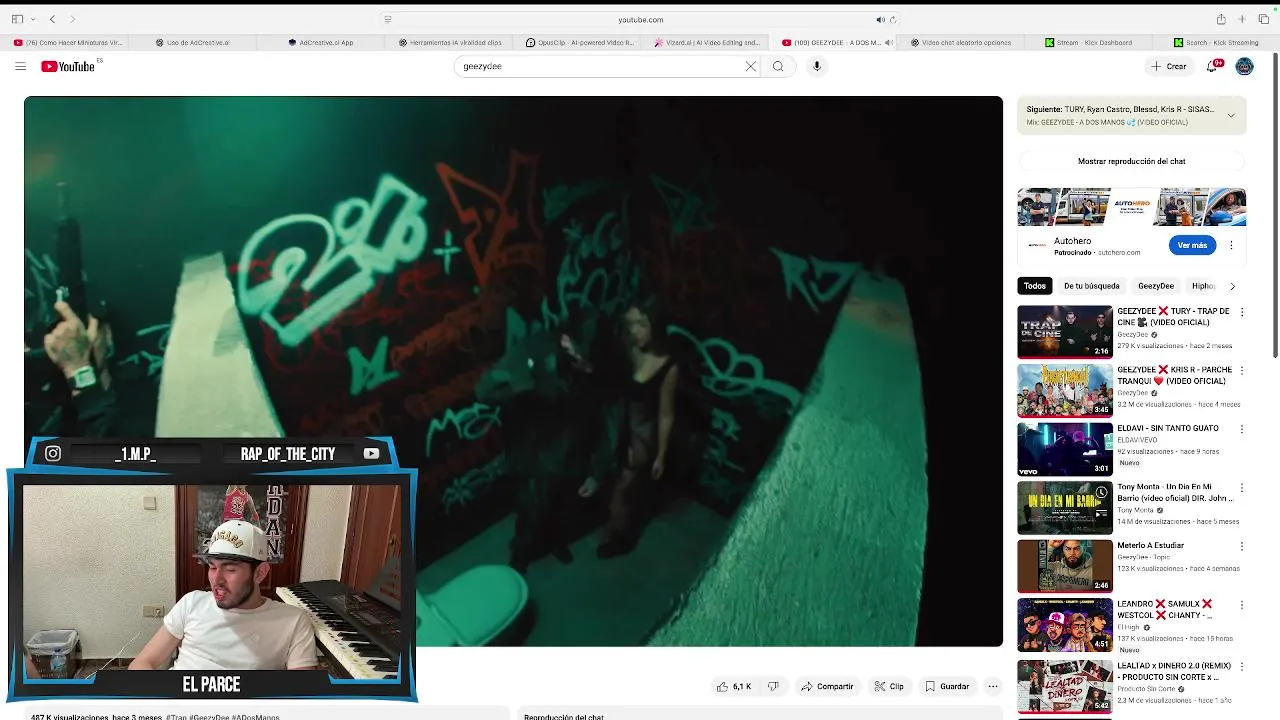The image size is (1280, 720).
Task: Start voice search with the microphone icon
Action: tap(817, 66)
